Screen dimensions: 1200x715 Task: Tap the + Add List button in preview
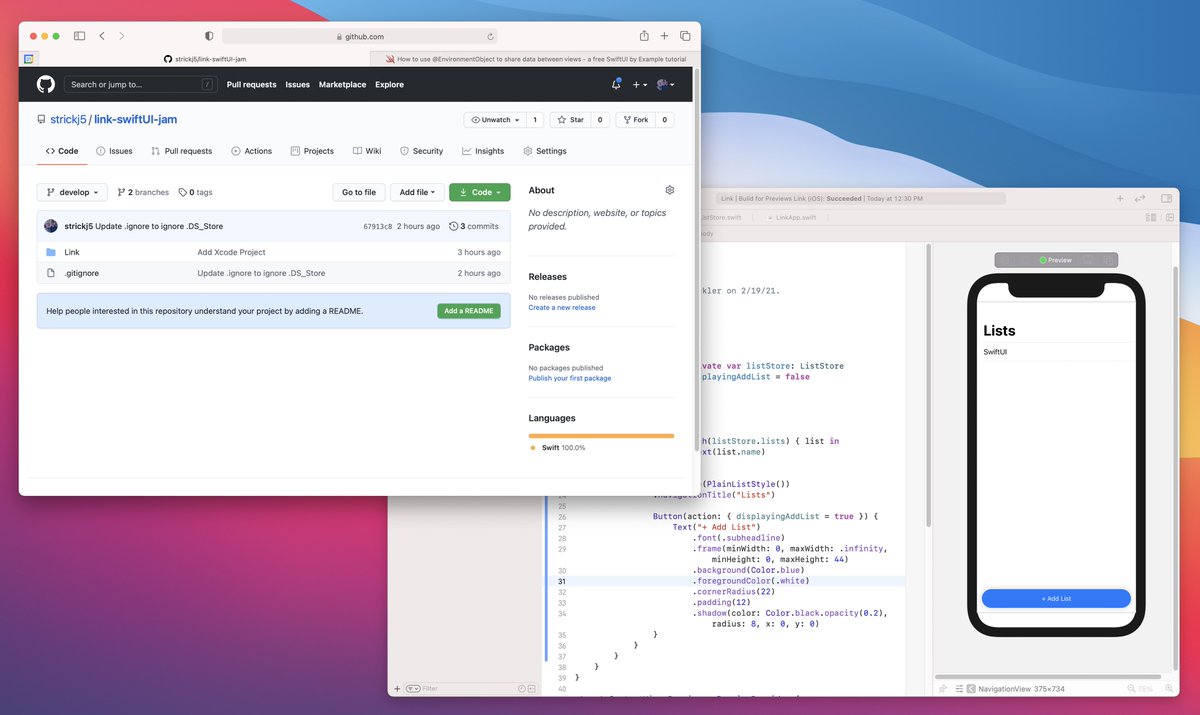pyautogui.click(x=1056, y=598)
